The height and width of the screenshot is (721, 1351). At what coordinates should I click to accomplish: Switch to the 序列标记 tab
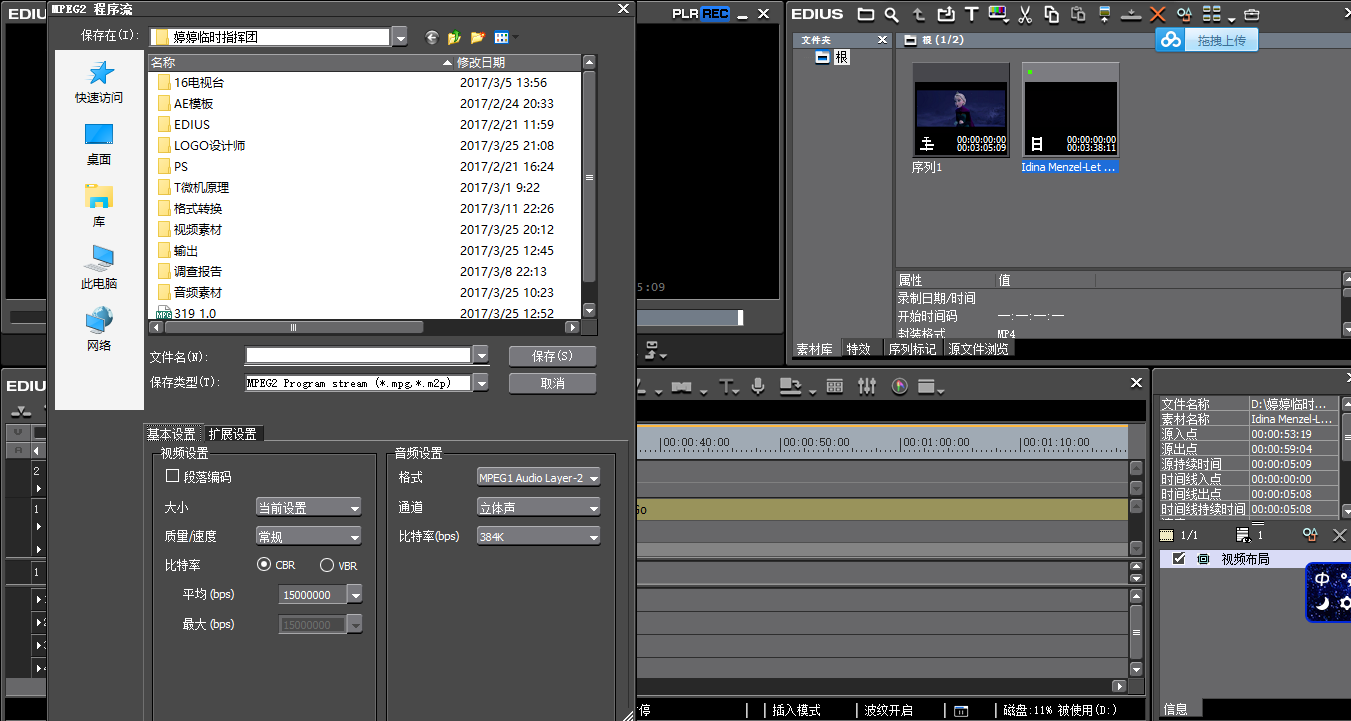[x=912, y=349]
